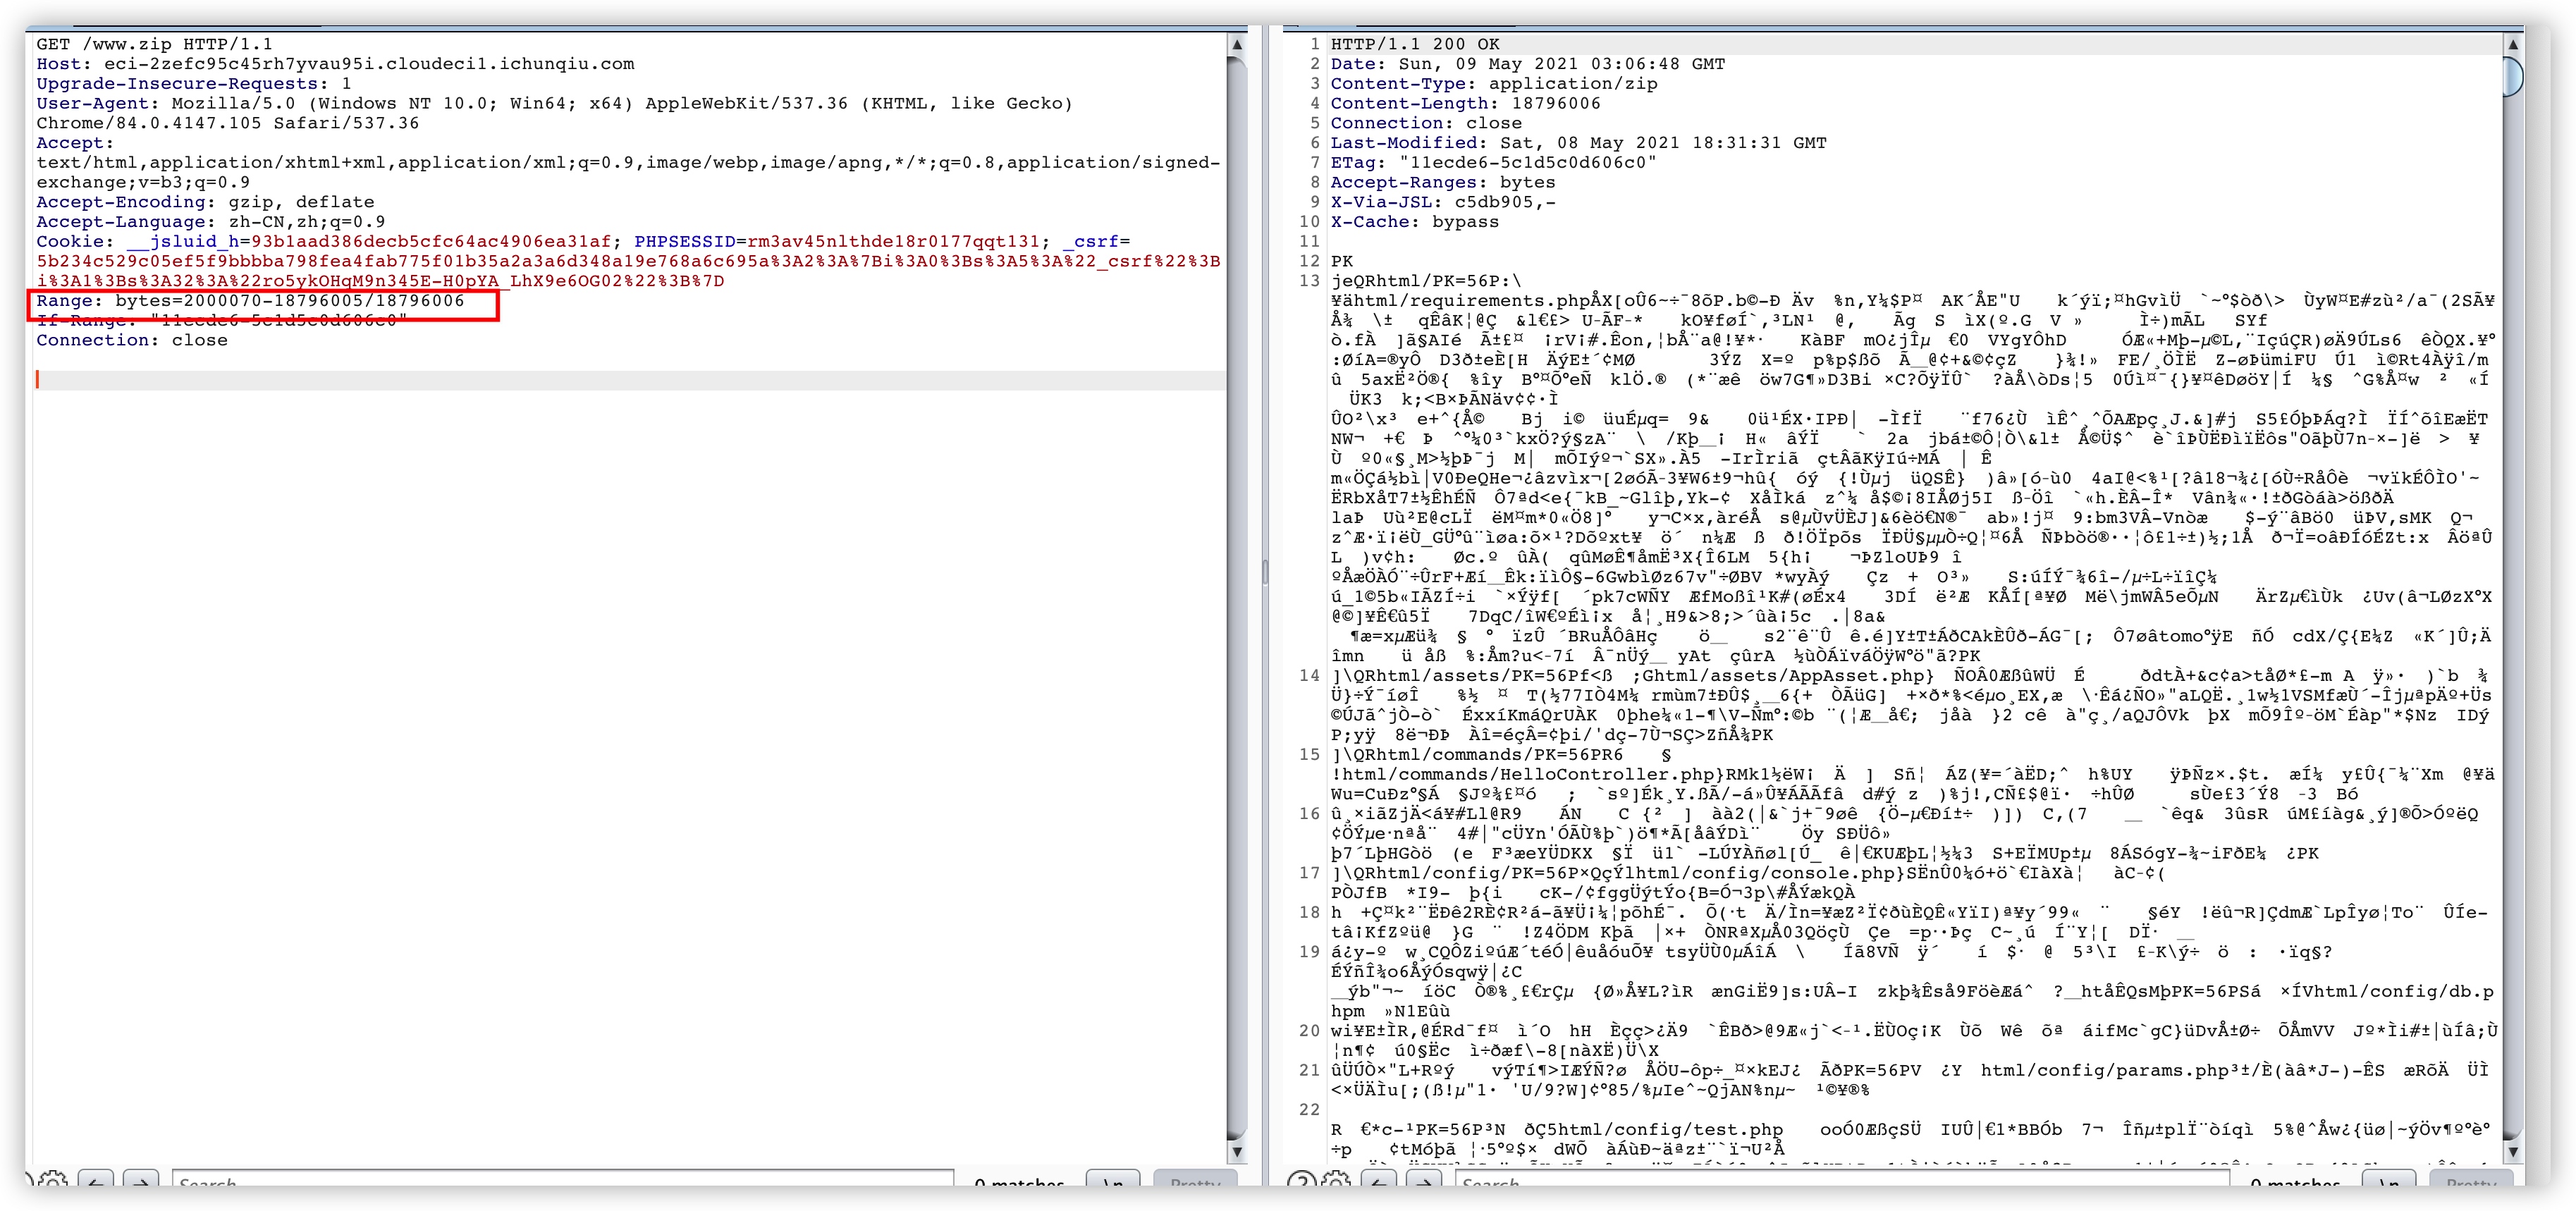Go to previous match in response search
The image size is (2576, 1211).
1380,1182
